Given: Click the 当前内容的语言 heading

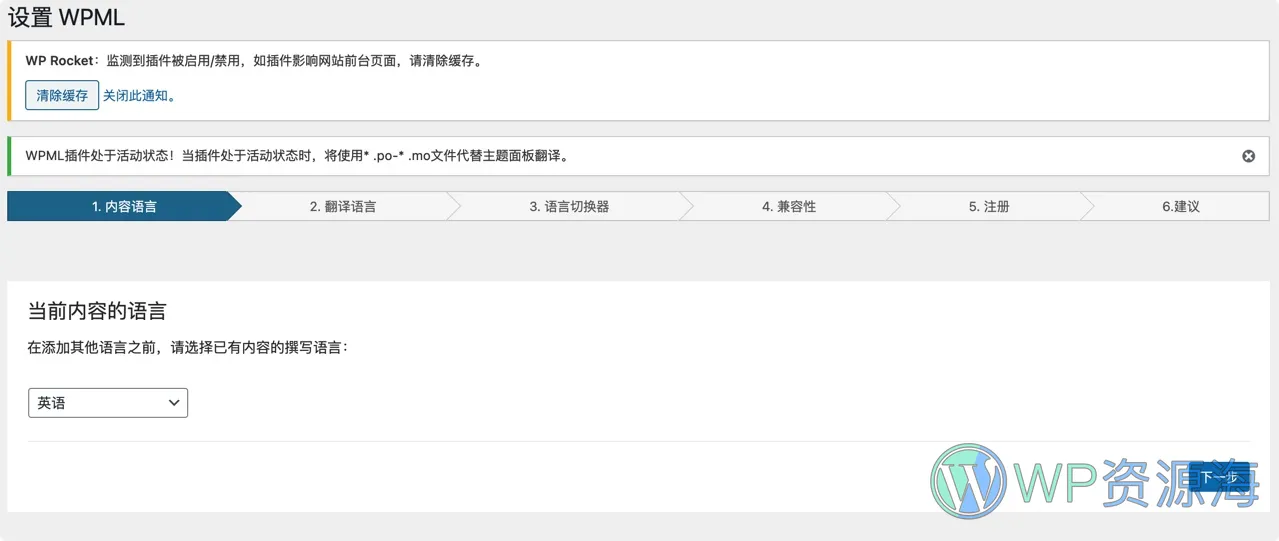Looking at the screenshot, I should 97,311.
